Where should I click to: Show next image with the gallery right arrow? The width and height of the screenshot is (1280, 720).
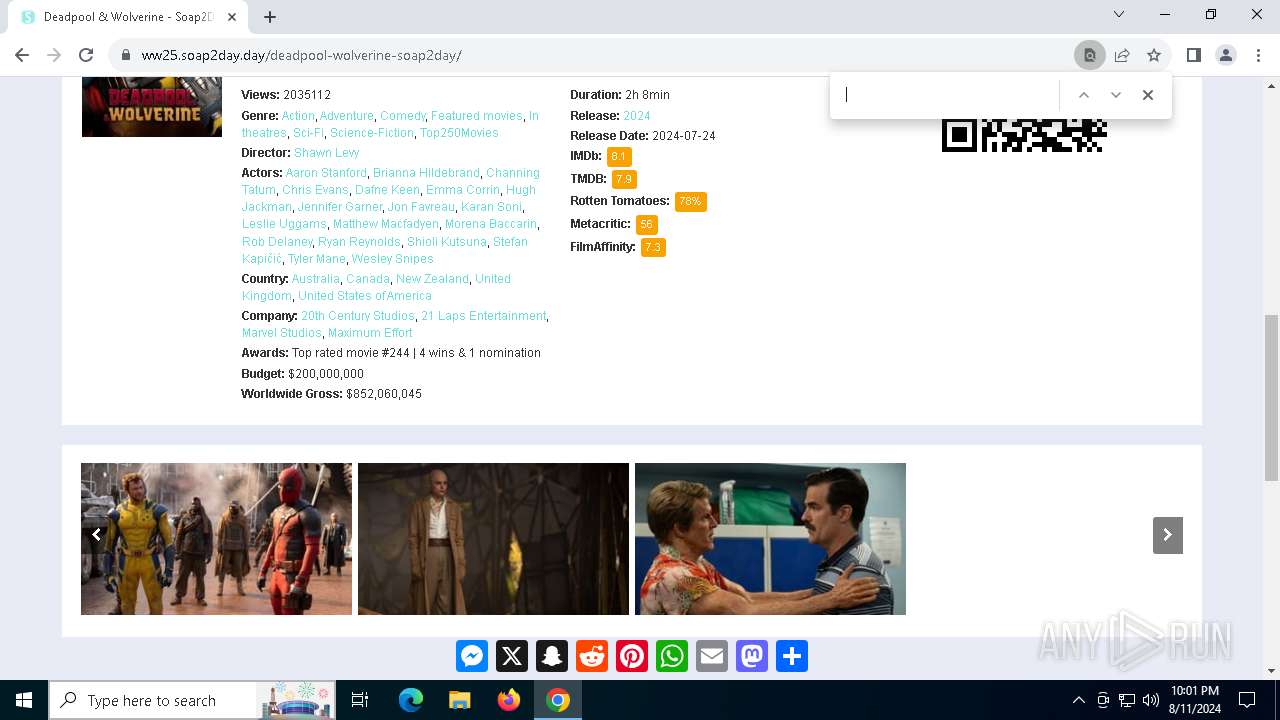click(1167, 535)
